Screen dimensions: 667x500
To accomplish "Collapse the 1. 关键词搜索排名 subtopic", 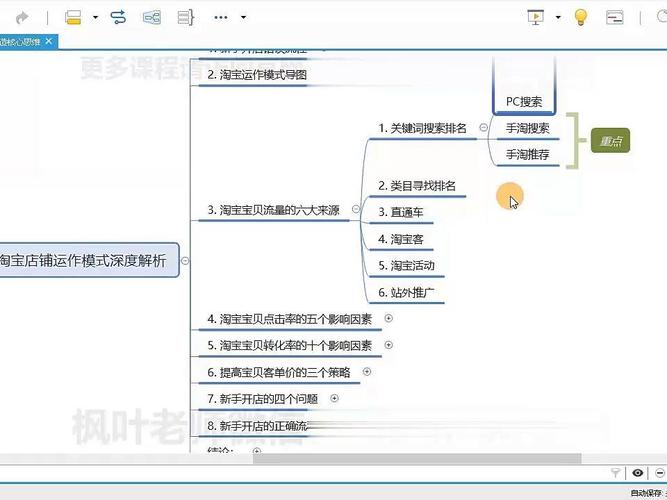I will pos(483,127).
